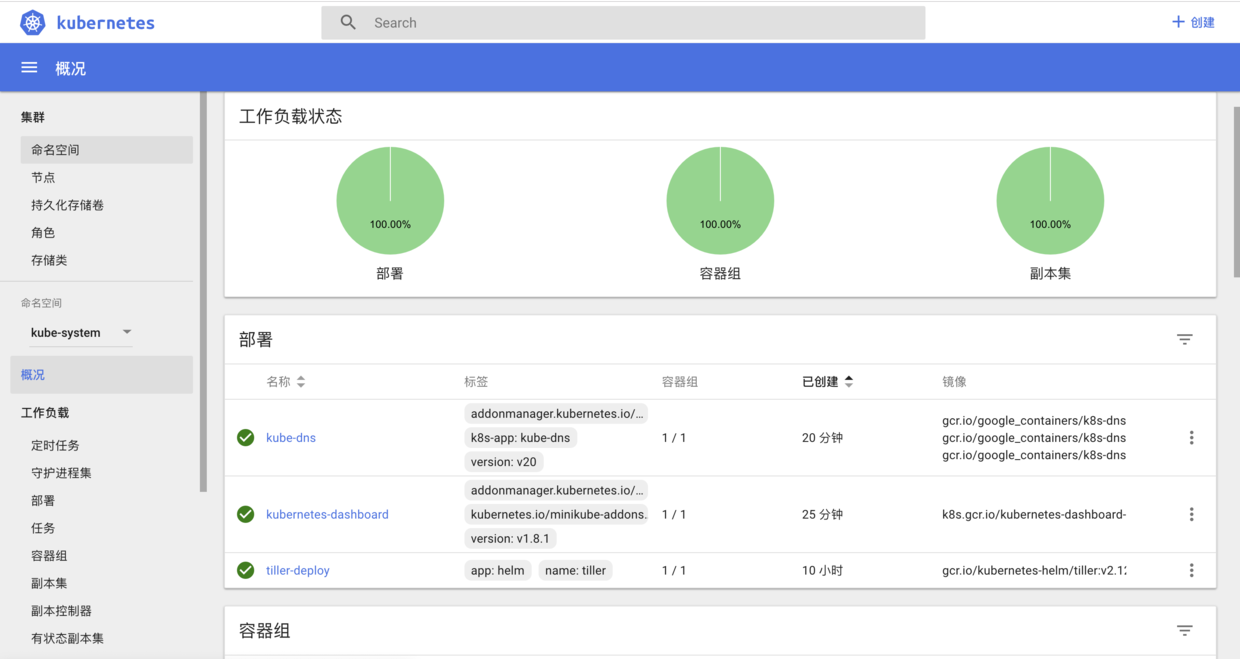Click the k8s.gcr.io/kubernetes-dashboard image text
Screen dimensions: 1240x659
[x=1034, y=514]
